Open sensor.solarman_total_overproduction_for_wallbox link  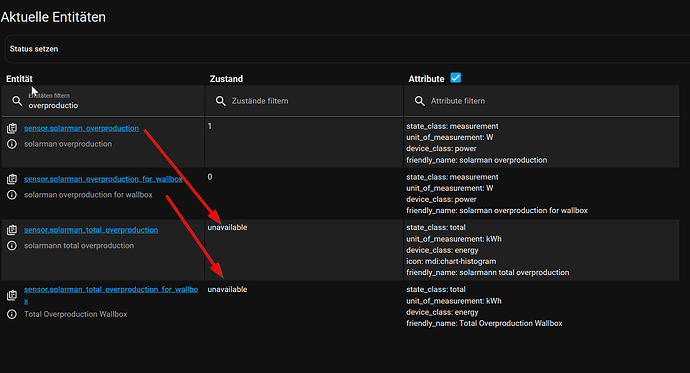tap(111, 295)
